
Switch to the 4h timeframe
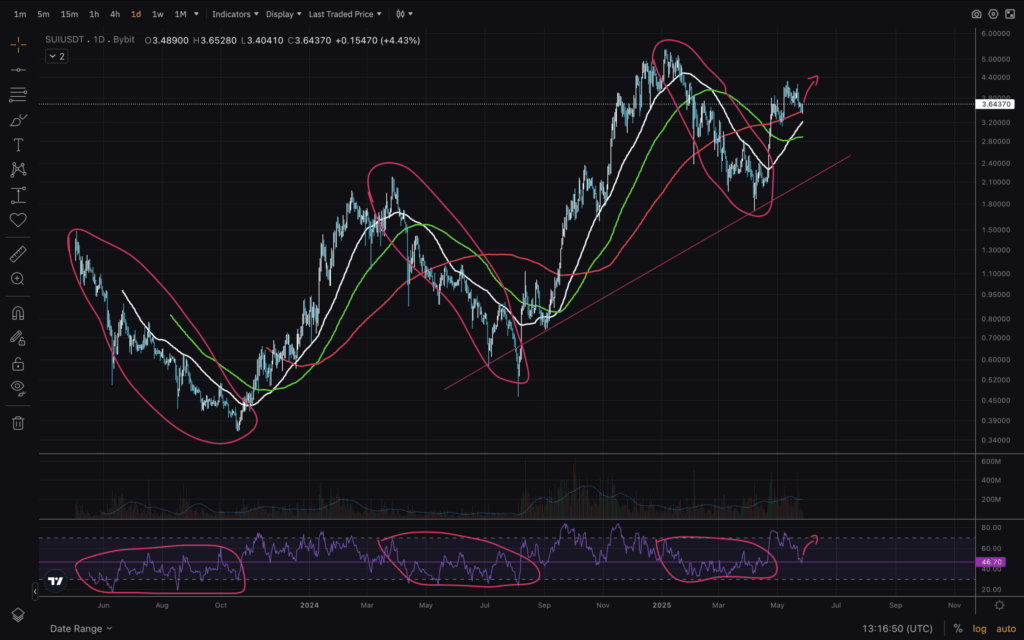tap(115, 14)
